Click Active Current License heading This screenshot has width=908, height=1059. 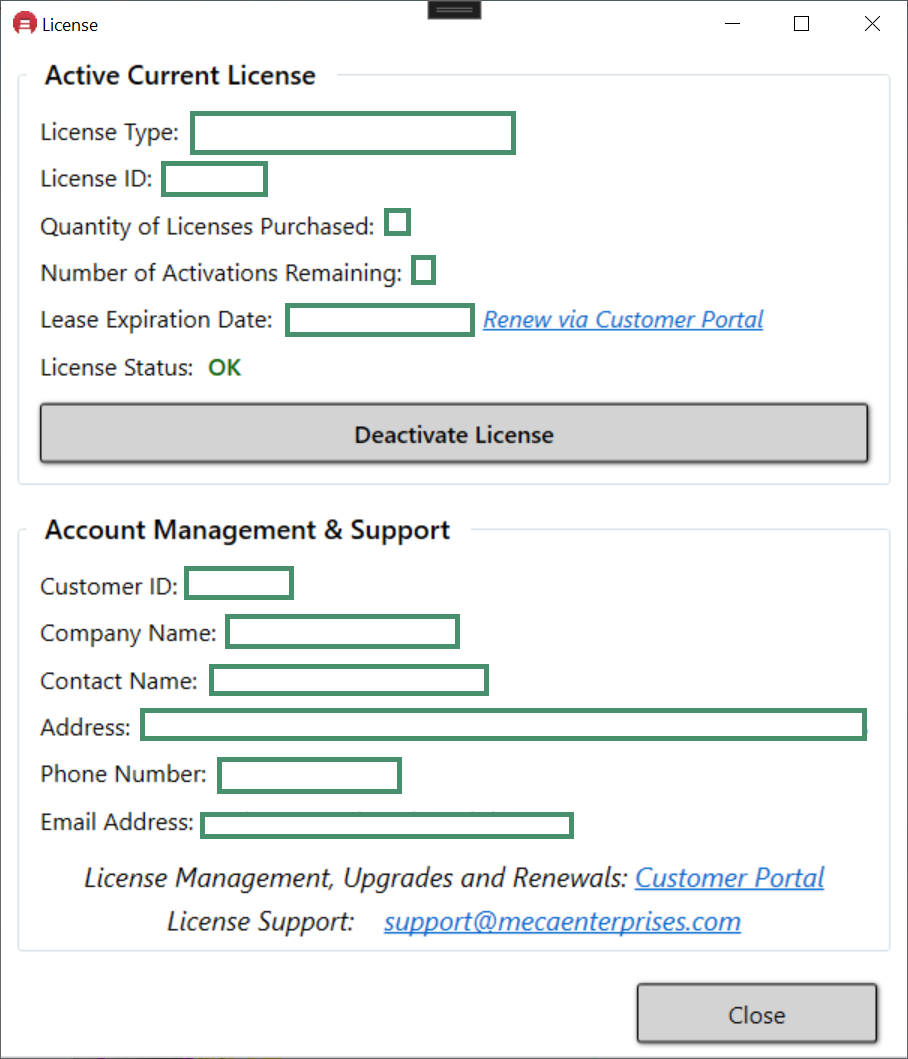coord(180,76)
